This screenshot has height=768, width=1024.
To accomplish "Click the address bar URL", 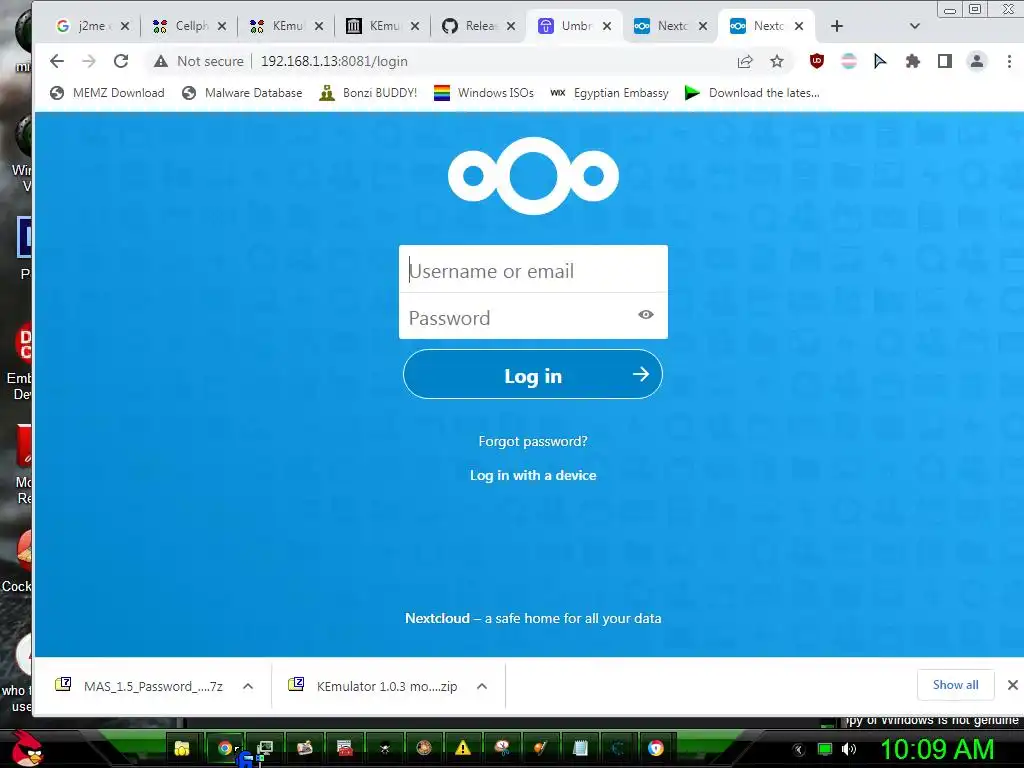I will click(334, 61).
